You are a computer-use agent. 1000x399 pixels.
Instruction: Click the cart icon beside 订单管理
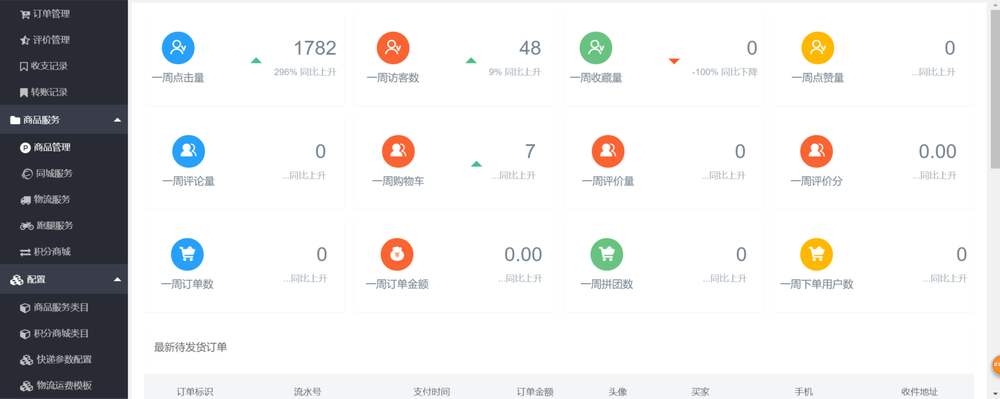25,14
